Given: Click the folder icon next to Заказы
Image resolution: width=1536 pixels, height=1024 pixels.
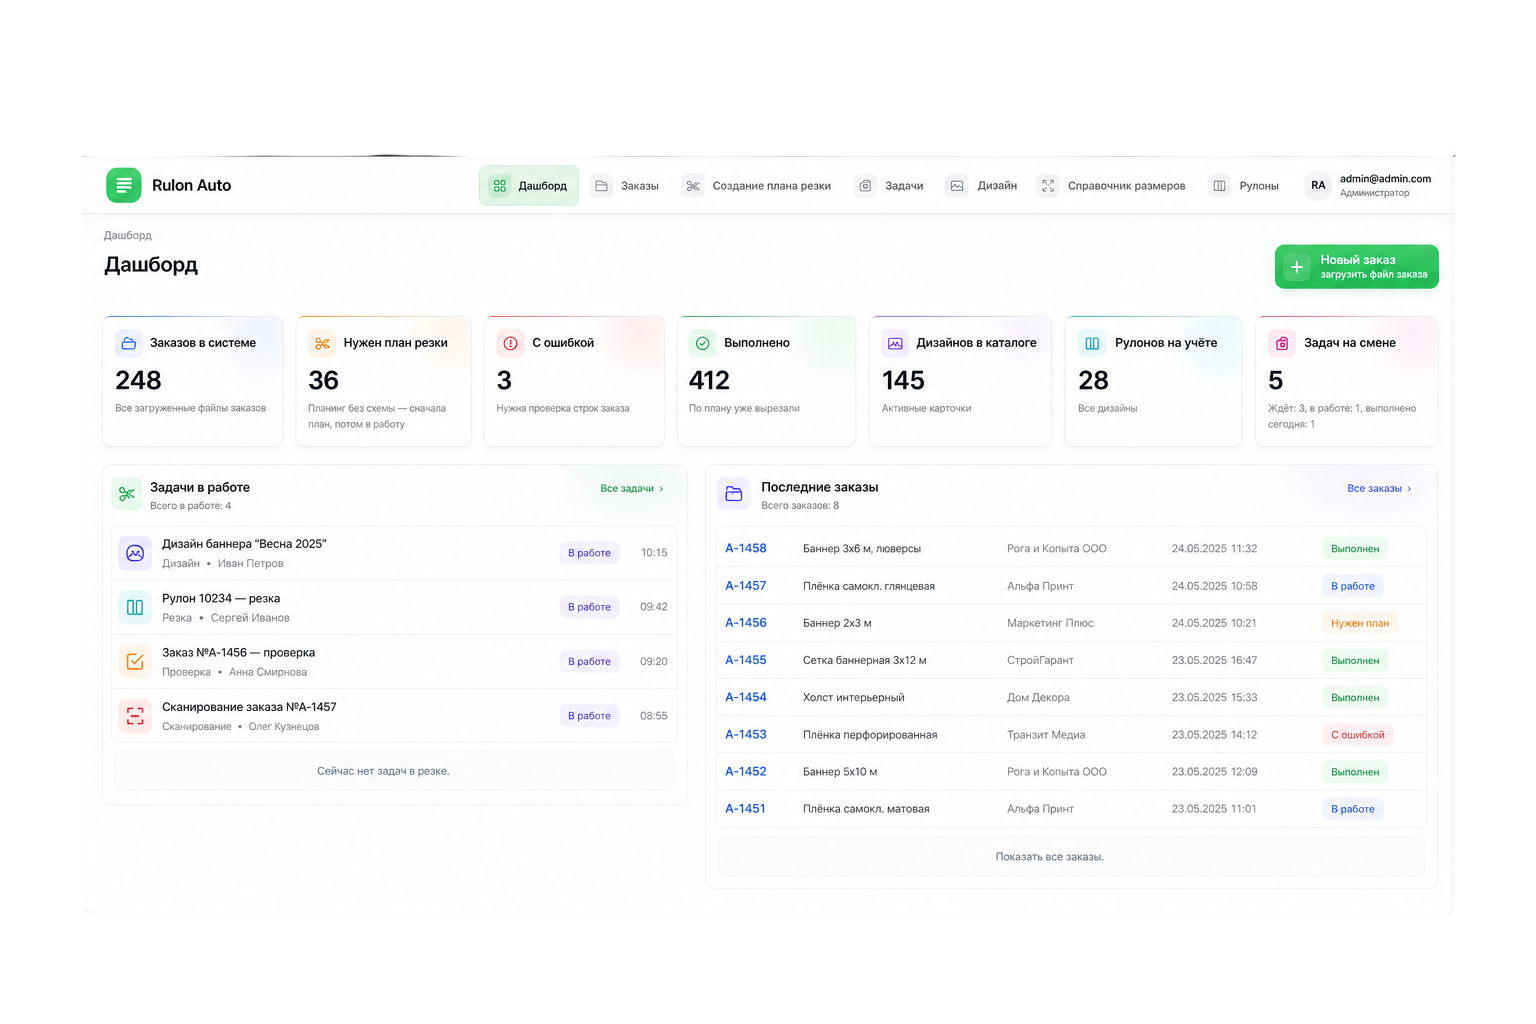Looking at the screenshot, I should point(601,186).
